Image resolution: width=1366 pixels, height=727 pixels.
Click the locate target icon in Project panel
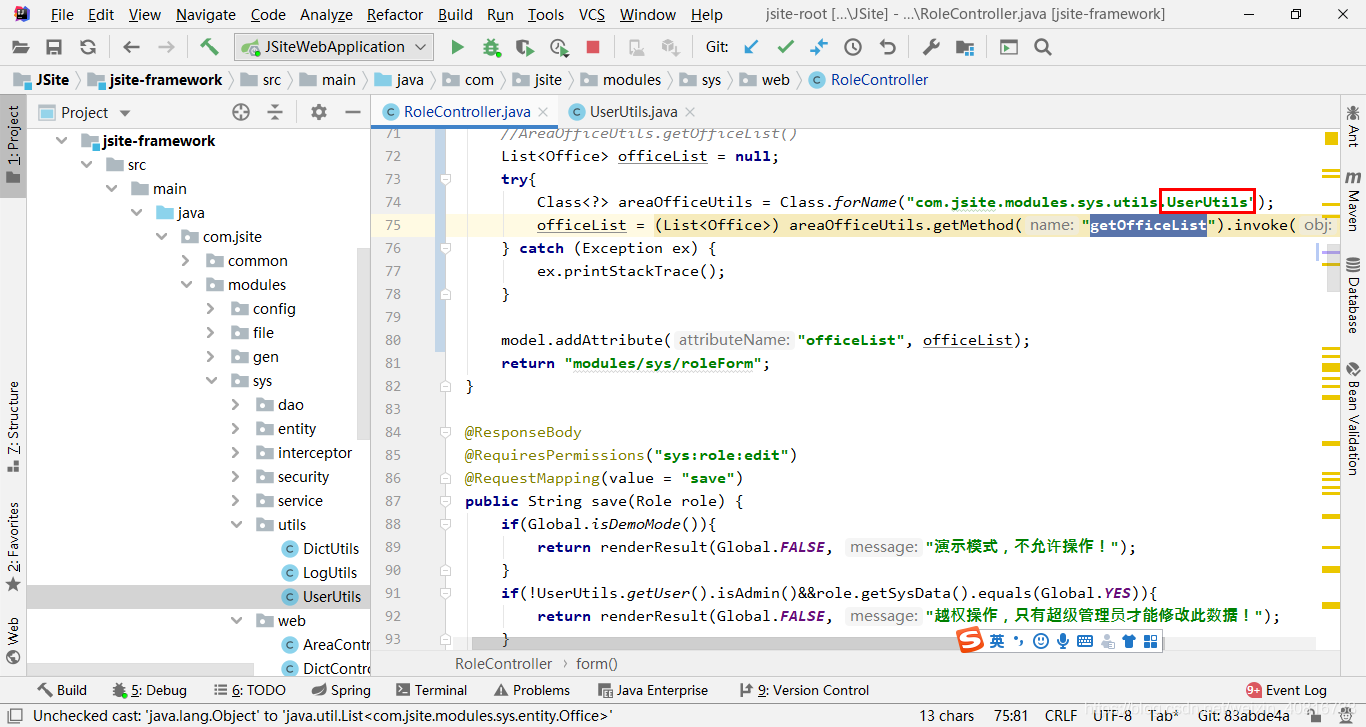[241, 112]
